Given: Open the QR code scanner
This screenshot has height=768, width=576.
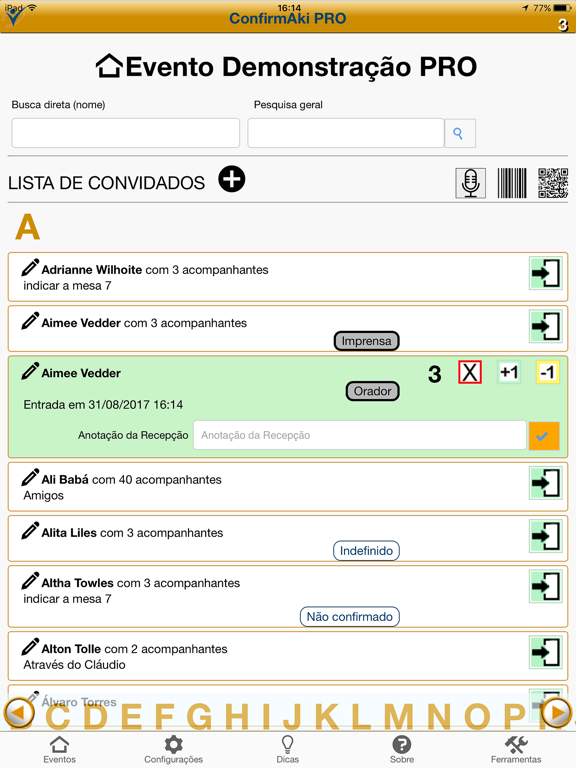Looking at the screenshot, I should [553, 183].
